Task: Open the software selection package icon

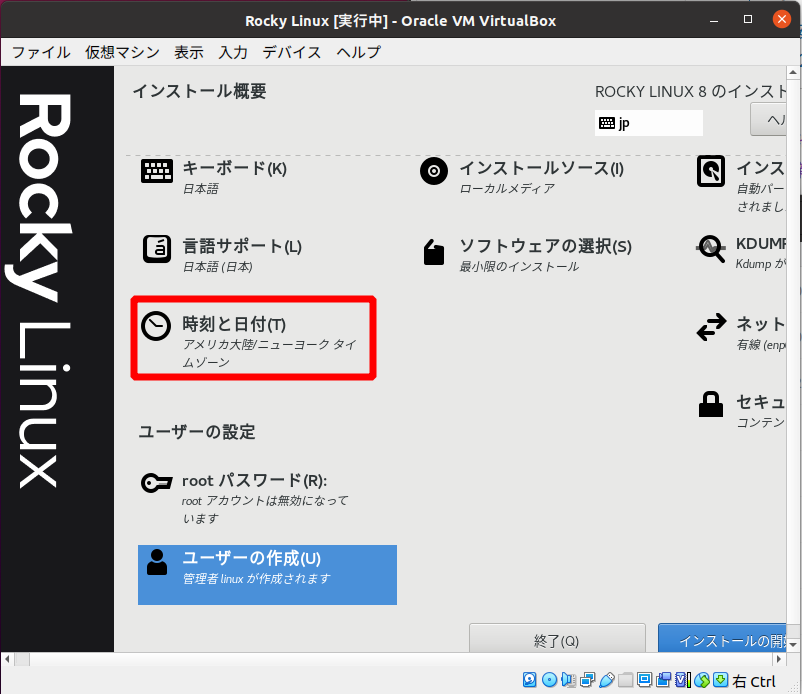Action: [x=434, y=252]
